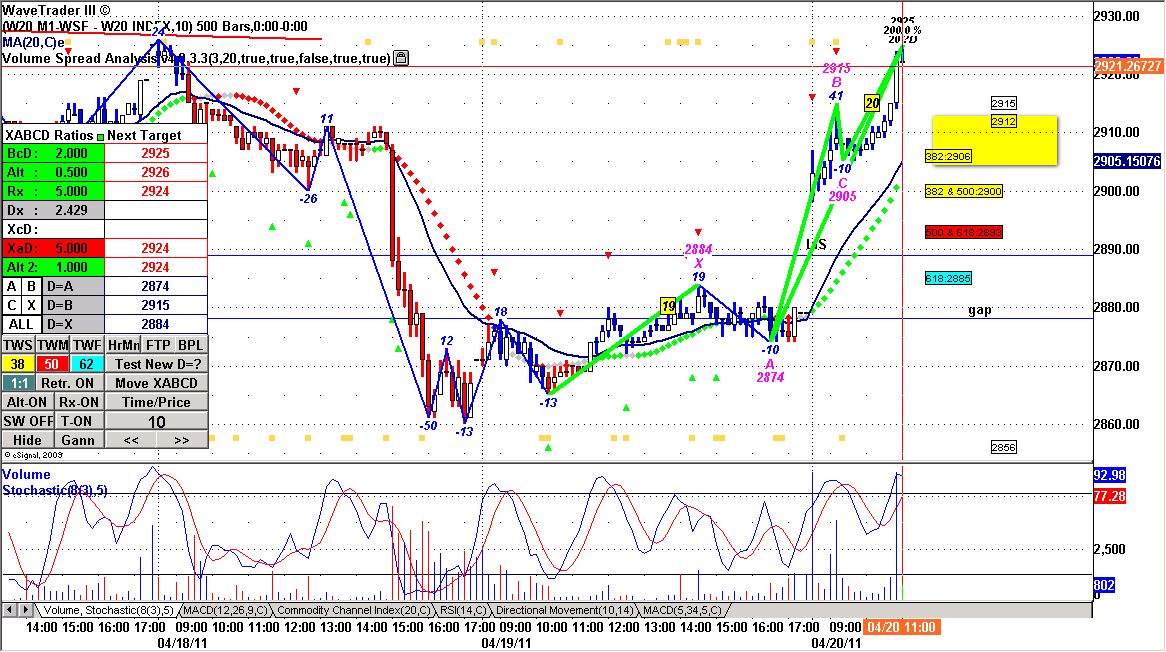Toggle the SW OFF switch
The height and width of the screenshot is (652, 1166).
[x=26, y=421]
